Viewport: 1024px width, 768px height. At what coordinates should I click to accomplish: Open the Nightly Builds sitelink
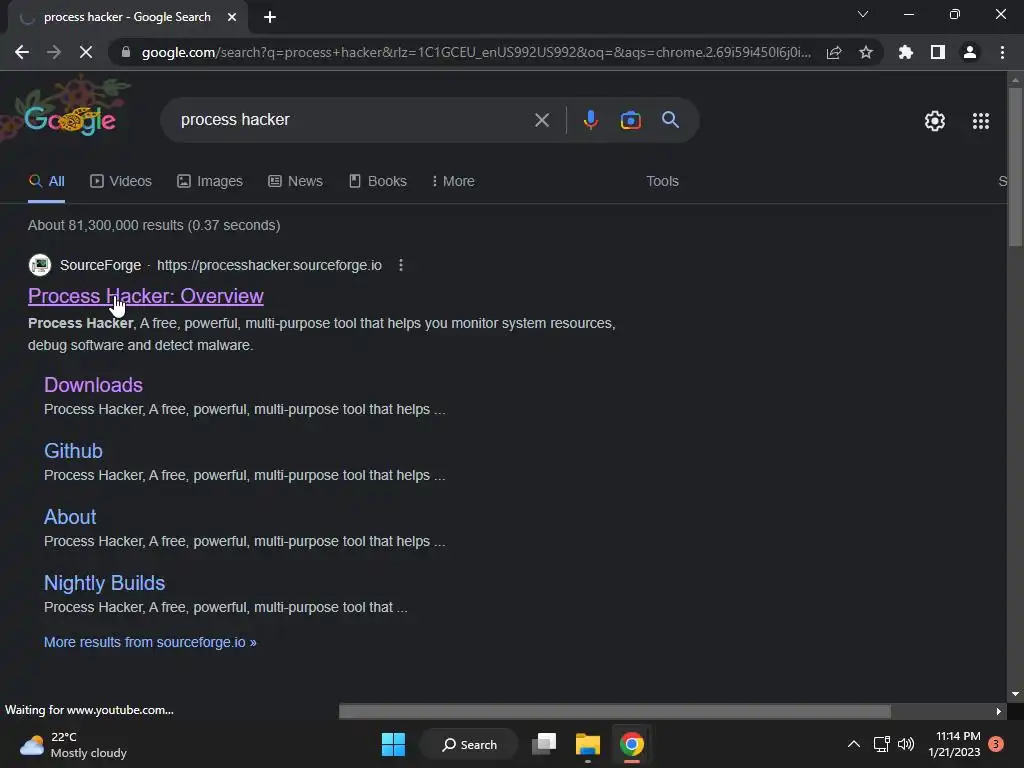104,583
